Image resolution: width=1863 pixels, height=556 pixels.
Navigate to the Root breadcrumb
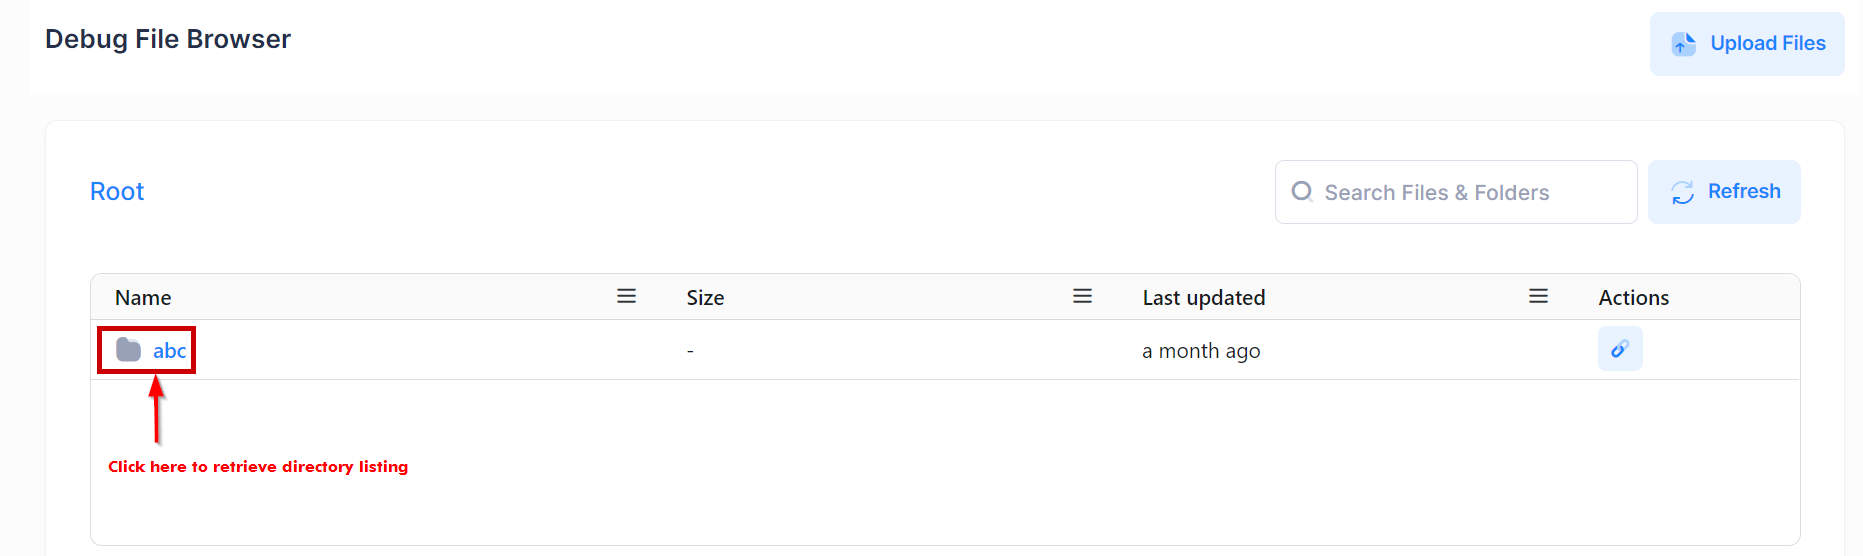117,191
